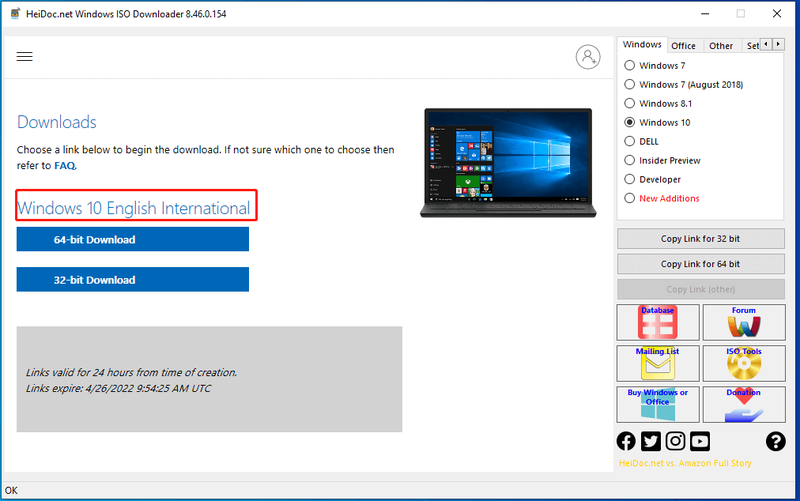Click the Windows 10 English International heading
The height and width of the screenshot is (501, 800).
point(134,208)
